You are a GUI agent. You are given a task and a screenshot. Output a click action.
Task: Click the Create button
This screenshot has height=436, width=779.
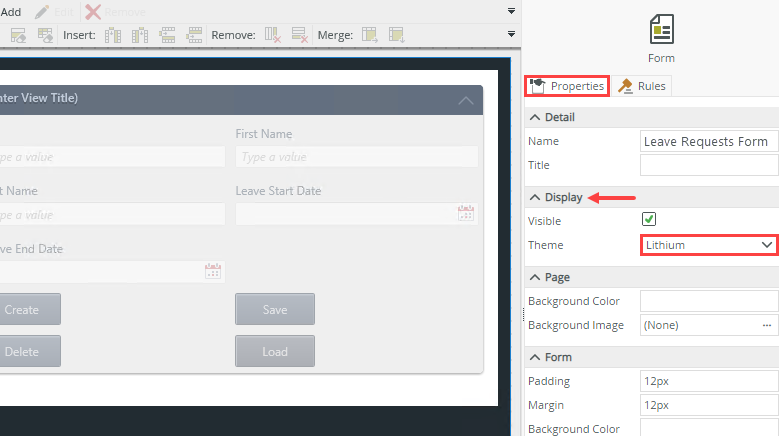30,309
